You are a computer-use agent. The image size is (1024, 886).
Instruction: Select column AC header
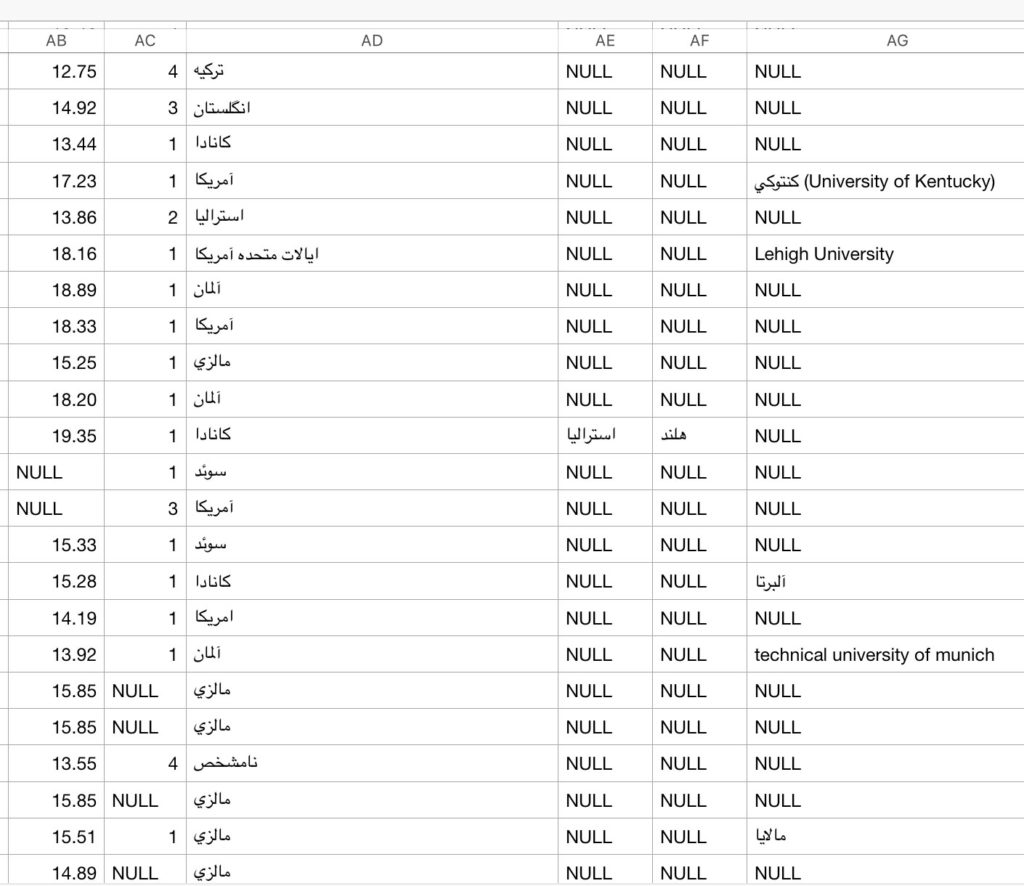(x=145, y=41)
